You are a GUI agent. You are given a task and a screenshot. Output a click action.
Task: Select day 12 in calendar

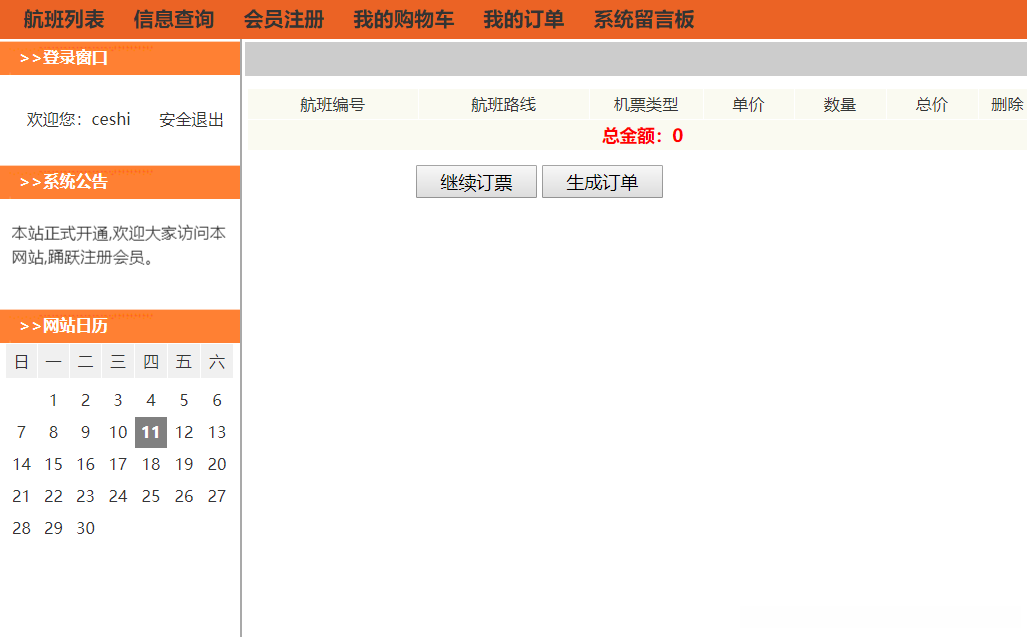(184, 432)
